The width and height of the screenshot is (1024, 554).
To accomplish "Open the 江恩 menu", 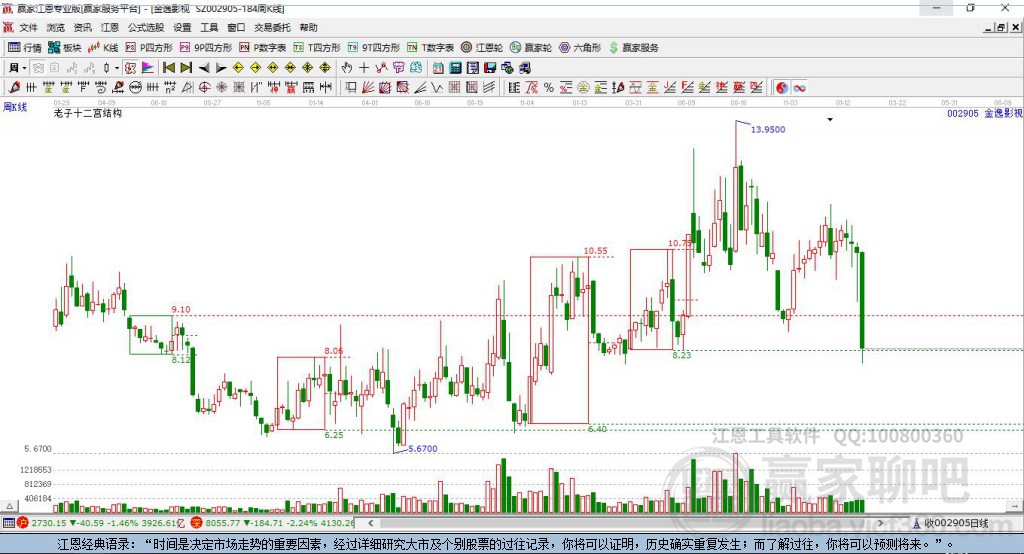I will coord(110,27).
